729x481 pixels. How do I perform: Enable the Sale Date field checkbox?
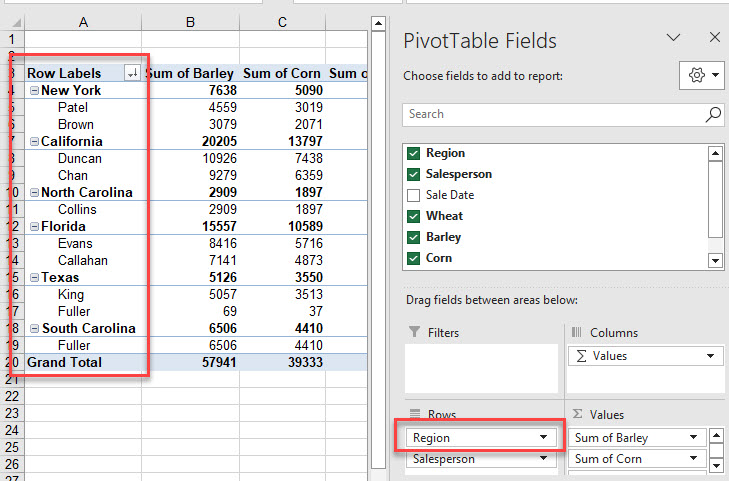[414, 195]
